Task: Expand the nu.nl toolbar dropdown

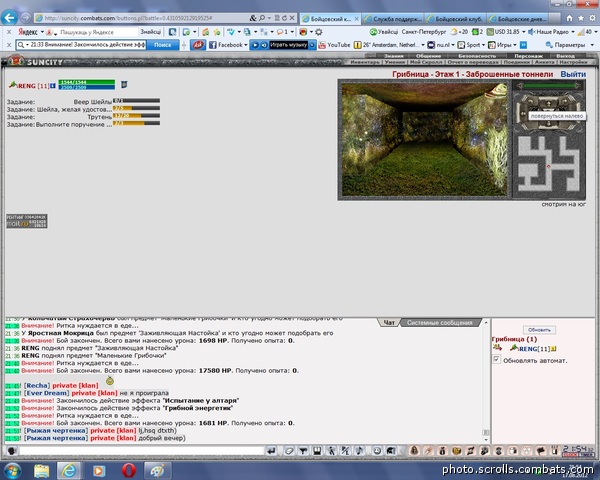Action: pyautogui.click(x=453, y=45)
